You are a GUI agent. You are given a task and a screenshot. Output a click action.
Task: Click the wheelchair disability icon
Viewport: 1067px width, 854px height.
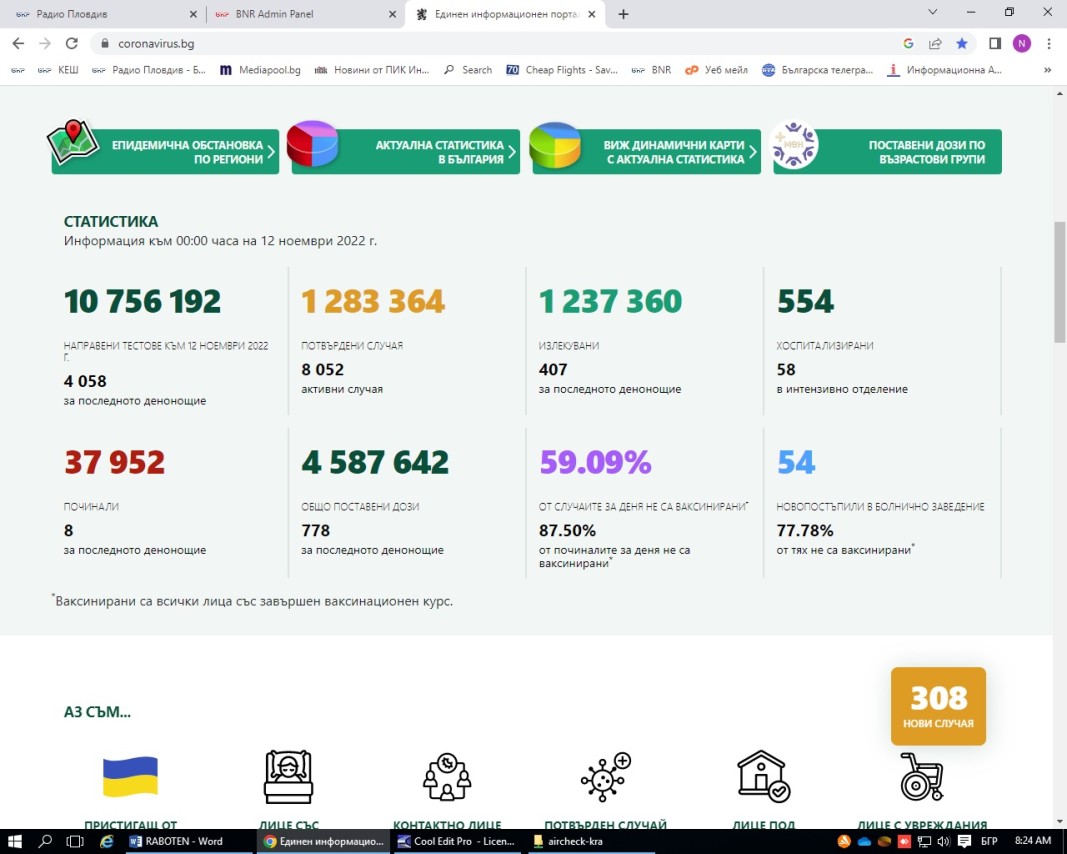(x=922, y=776)
